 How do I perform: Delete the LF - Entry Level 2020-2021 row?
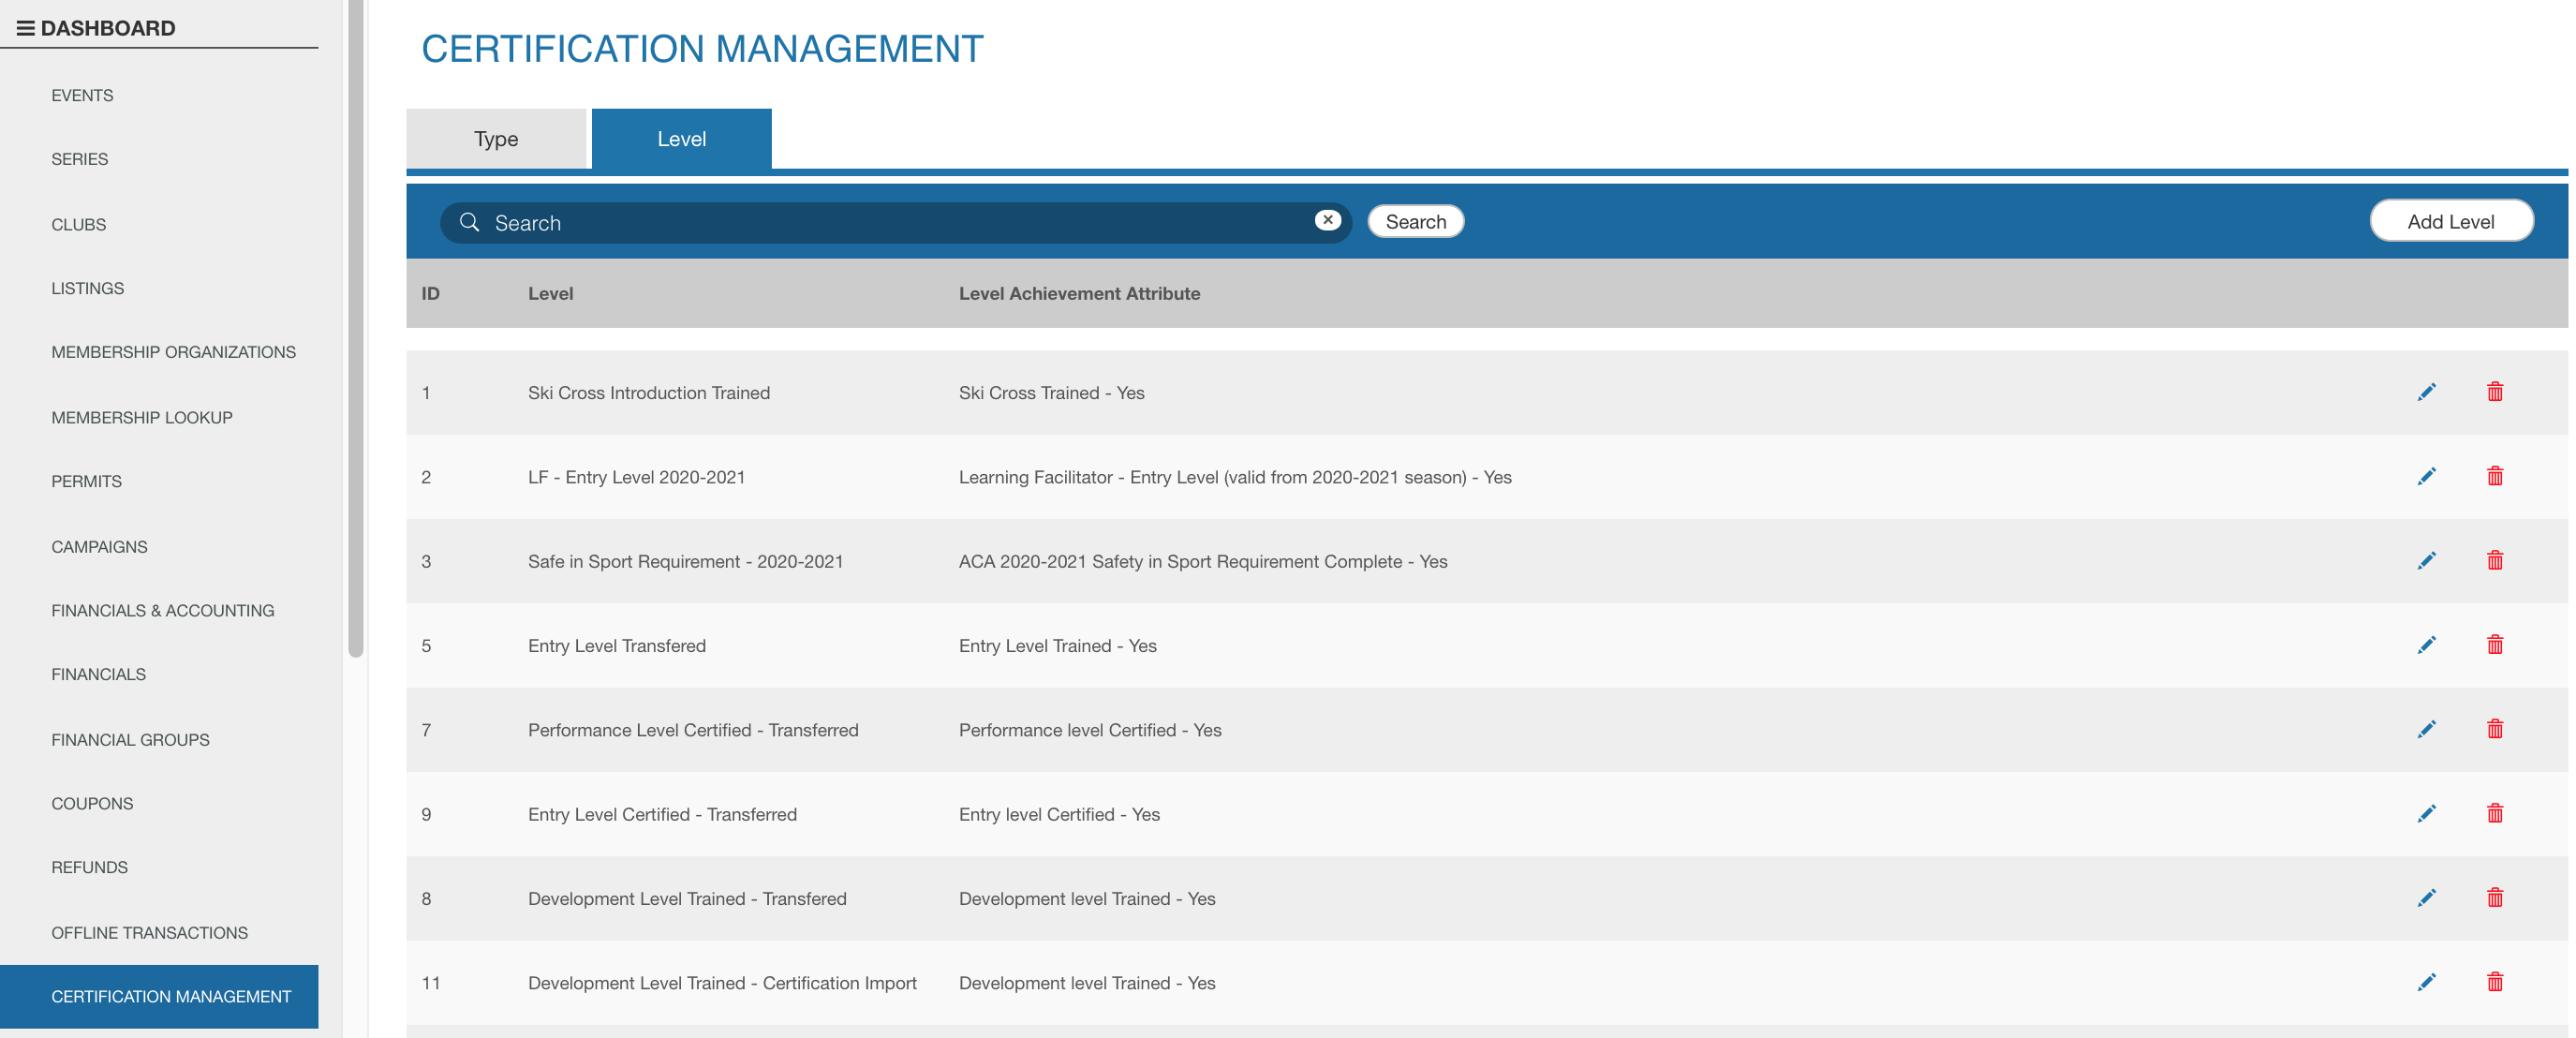(2495, 476)
